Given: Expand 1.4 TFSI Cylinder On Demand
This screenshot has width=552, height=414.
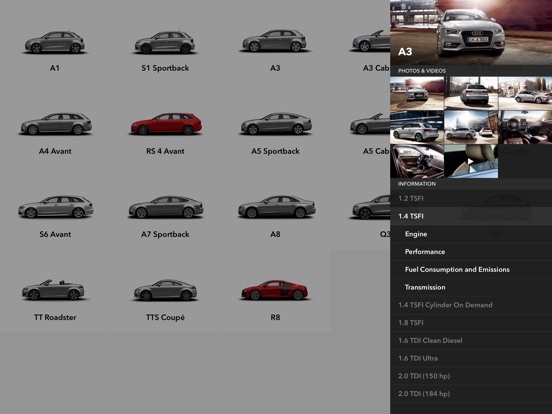Looking at the screenshot, I should [471, 305].
